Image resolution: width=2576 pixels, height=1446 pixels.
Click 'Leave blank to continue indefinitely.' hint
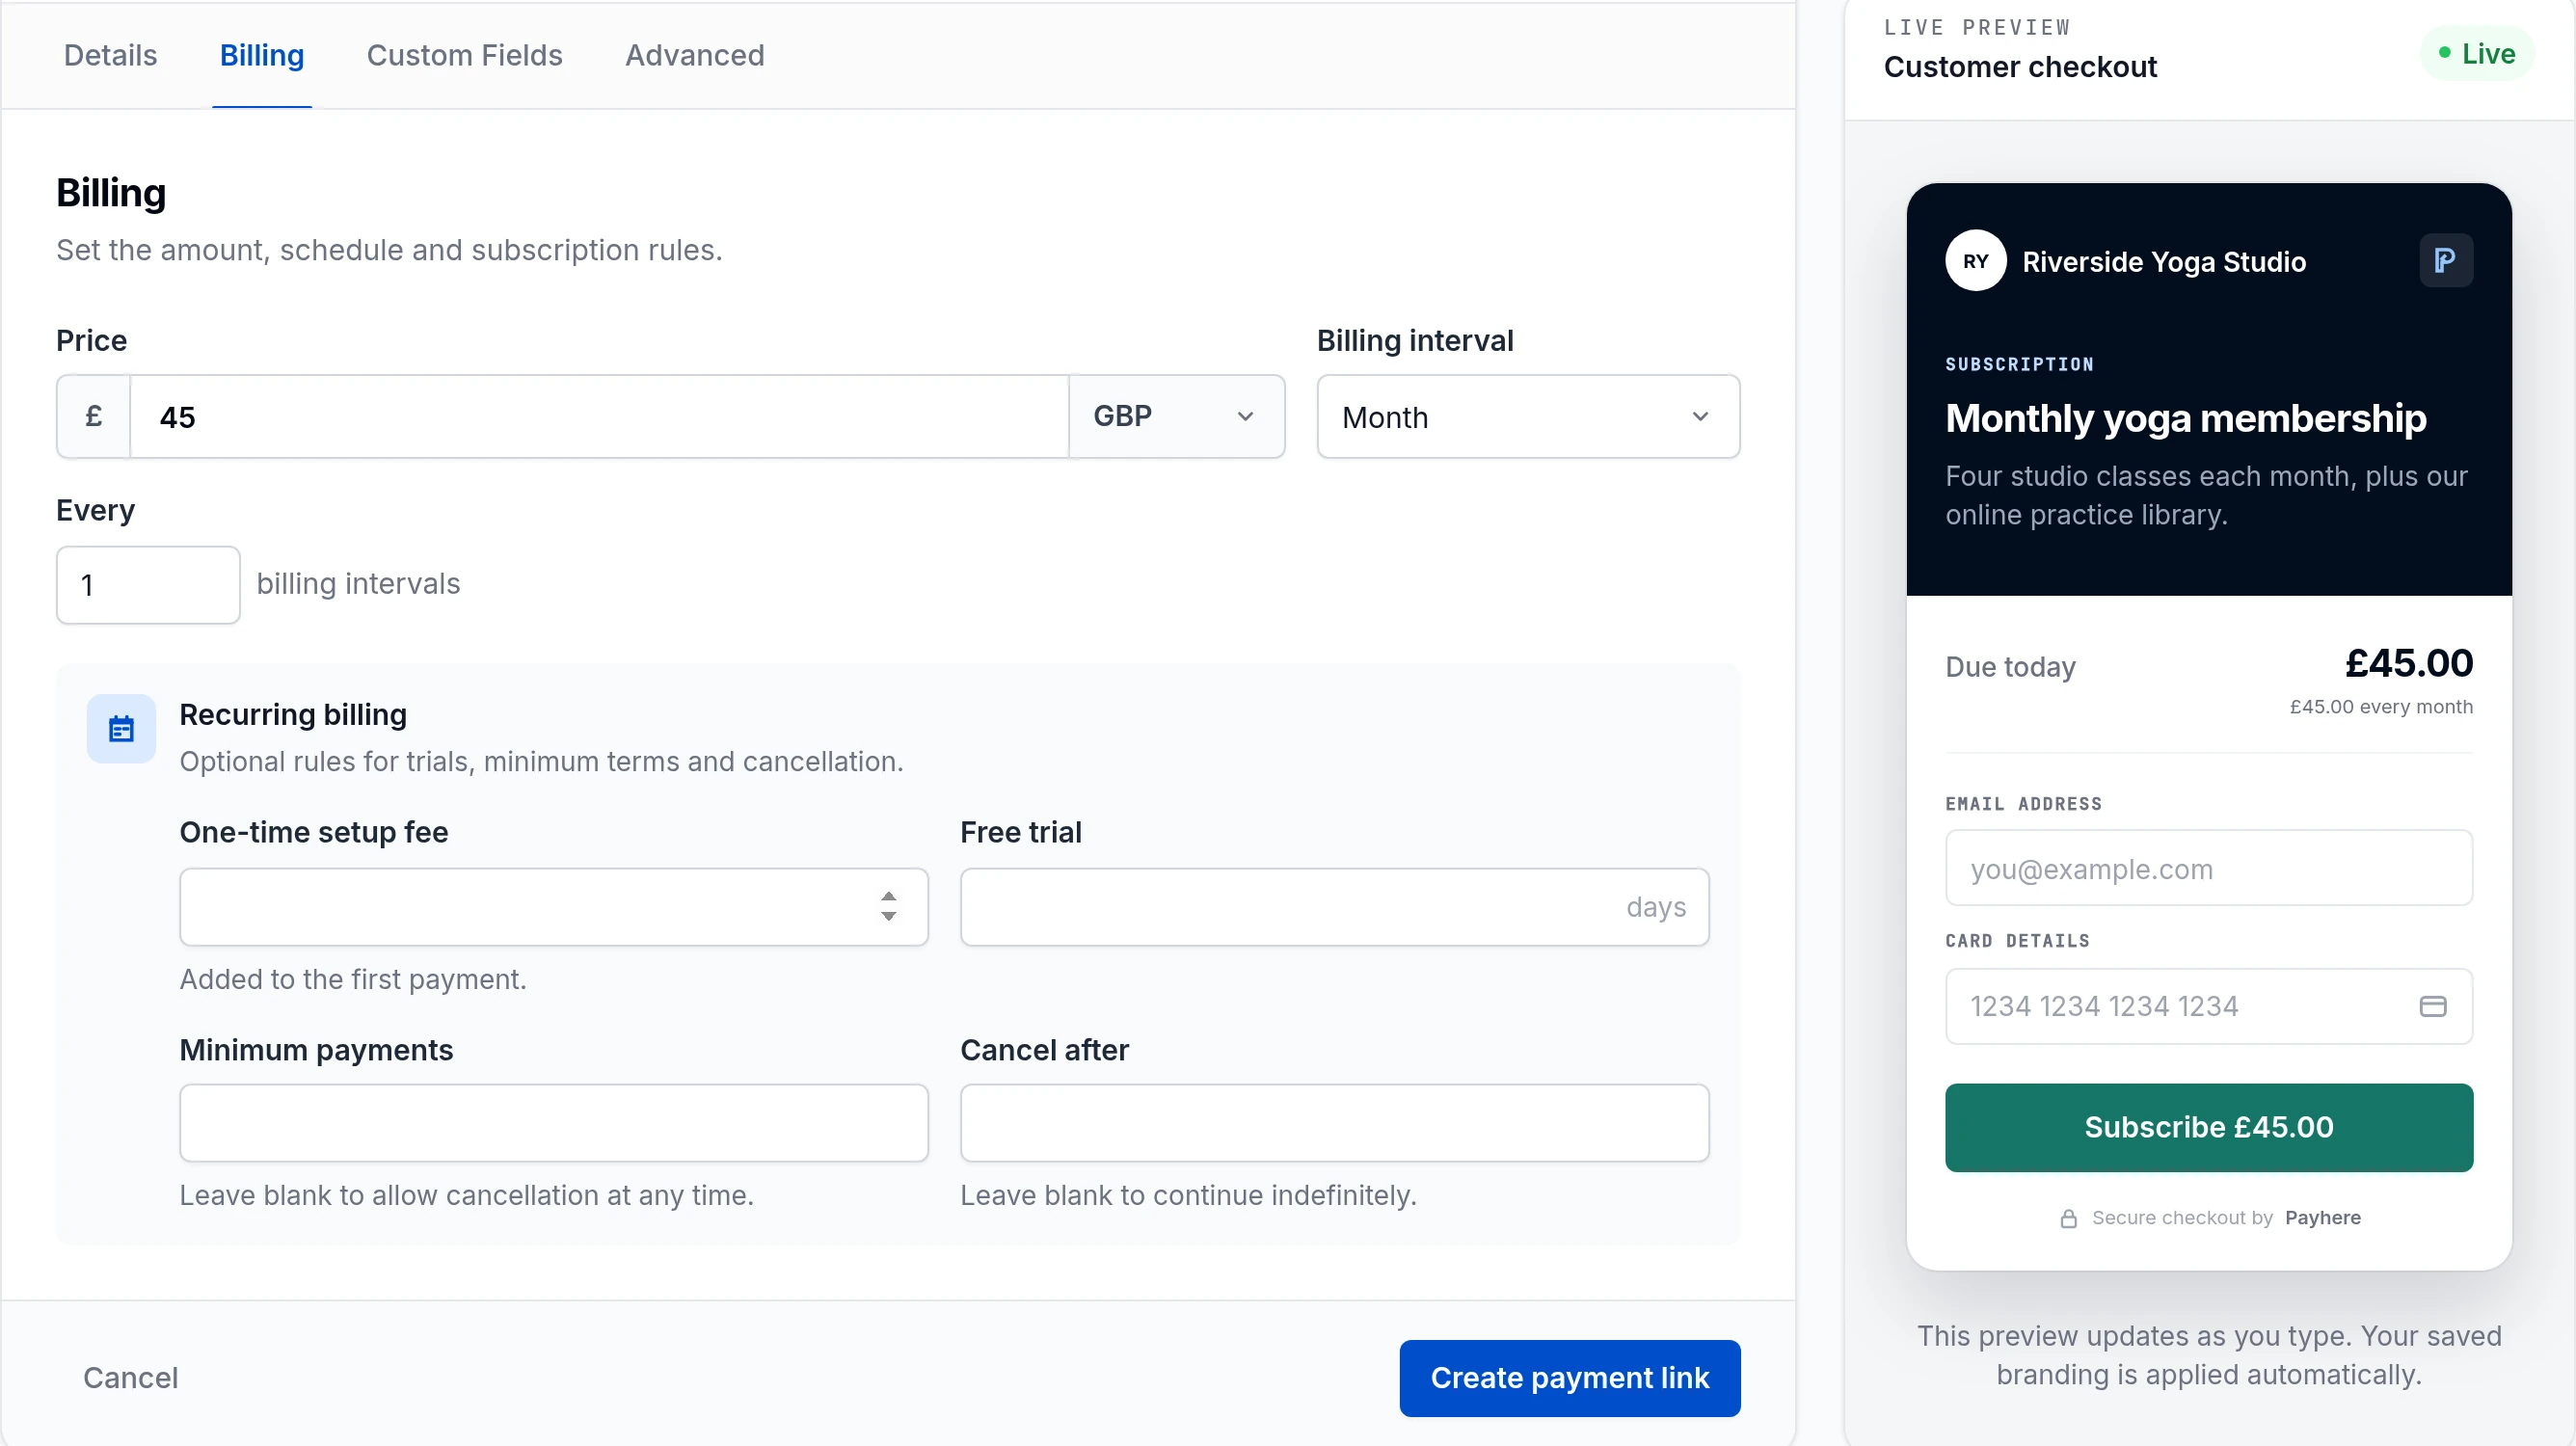point(1188,1195)
